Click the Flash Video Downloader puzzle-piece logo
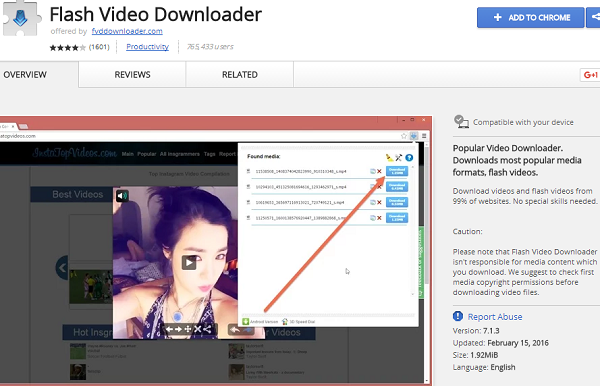This screenshot has height=386, width=600. pyautogui.click(x=21, y=18)
